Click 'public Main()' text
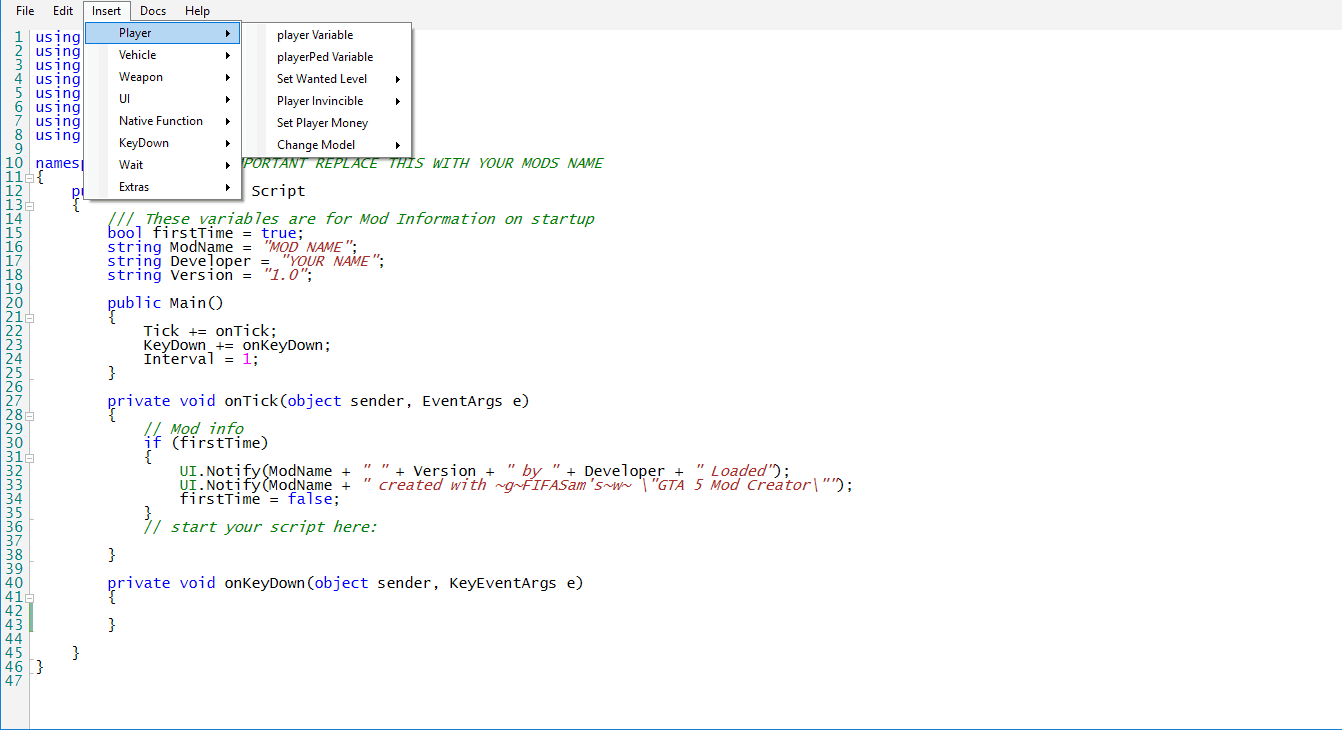 point(166,303)
